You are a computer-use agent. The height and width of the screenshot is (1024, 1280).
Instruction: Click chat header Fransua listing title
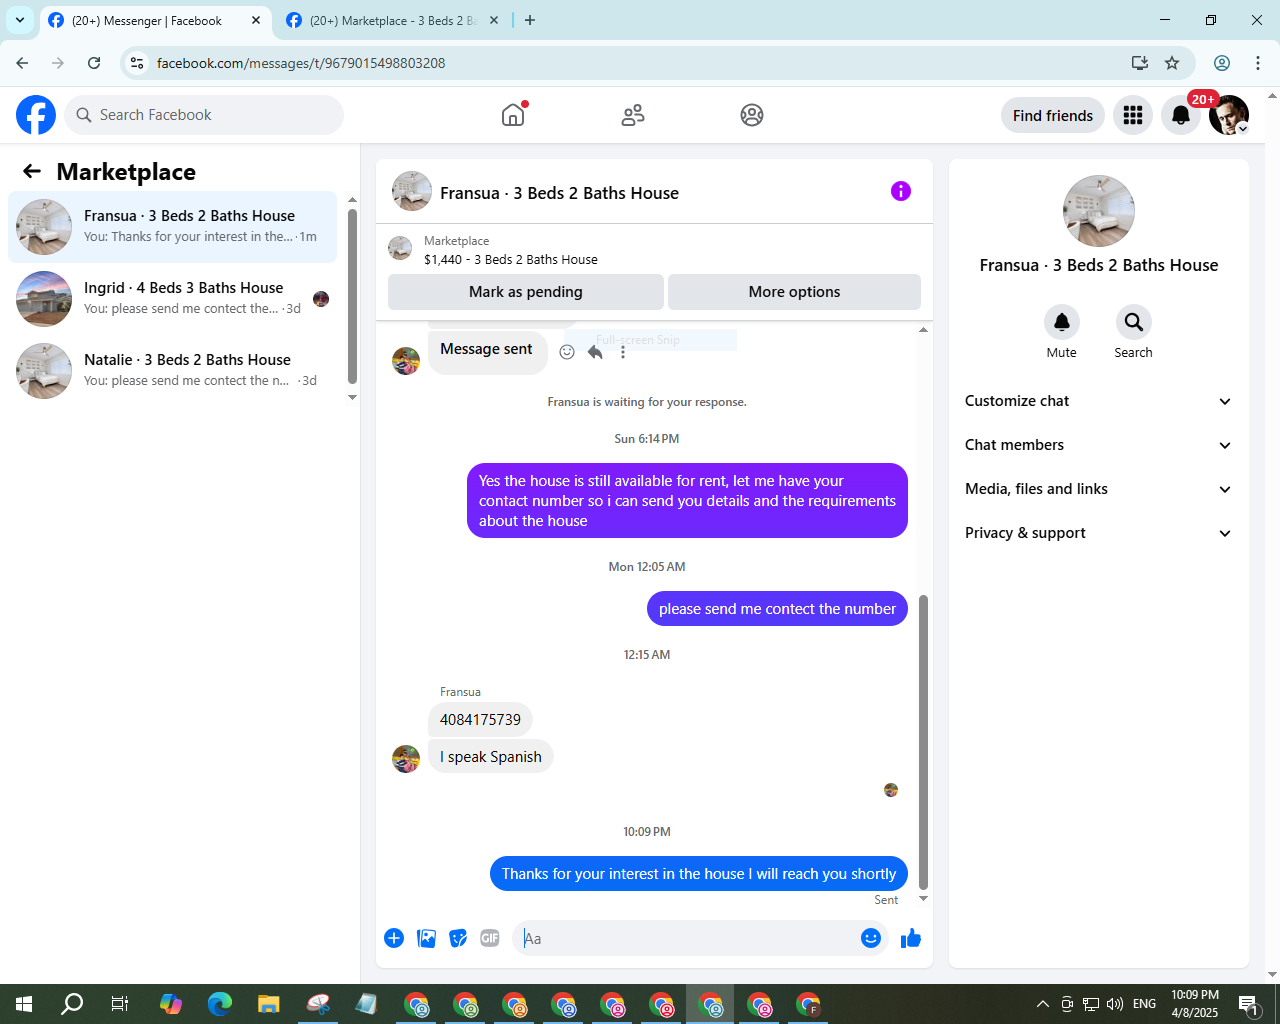(559, 193)
